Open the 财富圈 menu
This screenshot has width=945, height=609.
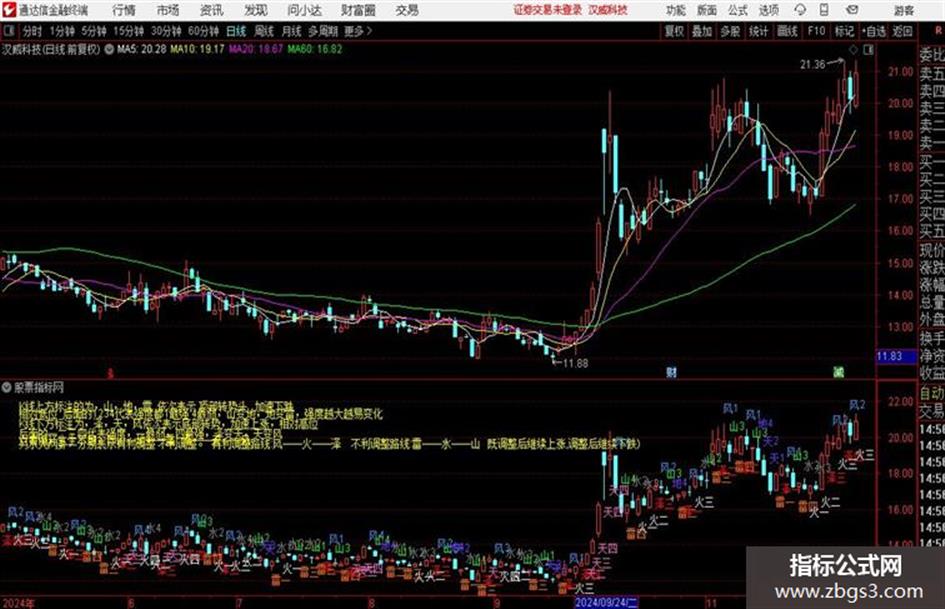pos(358,10)
